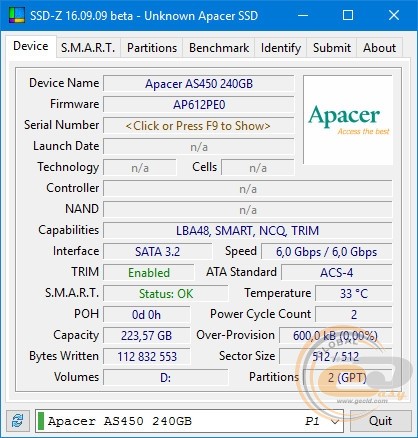Click the Sector Size value 512 / 512
The image size is (418, 438).
pos(335,357)
